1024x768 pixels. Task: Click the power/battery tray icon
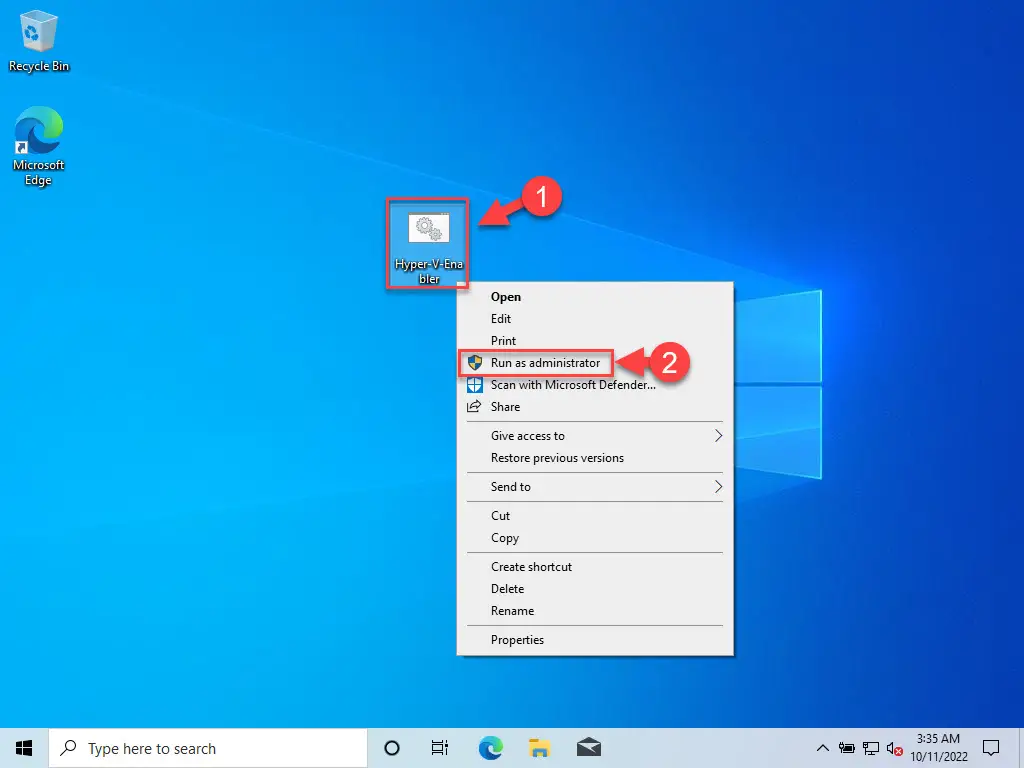pyautogui.click(x=847, y=748)
